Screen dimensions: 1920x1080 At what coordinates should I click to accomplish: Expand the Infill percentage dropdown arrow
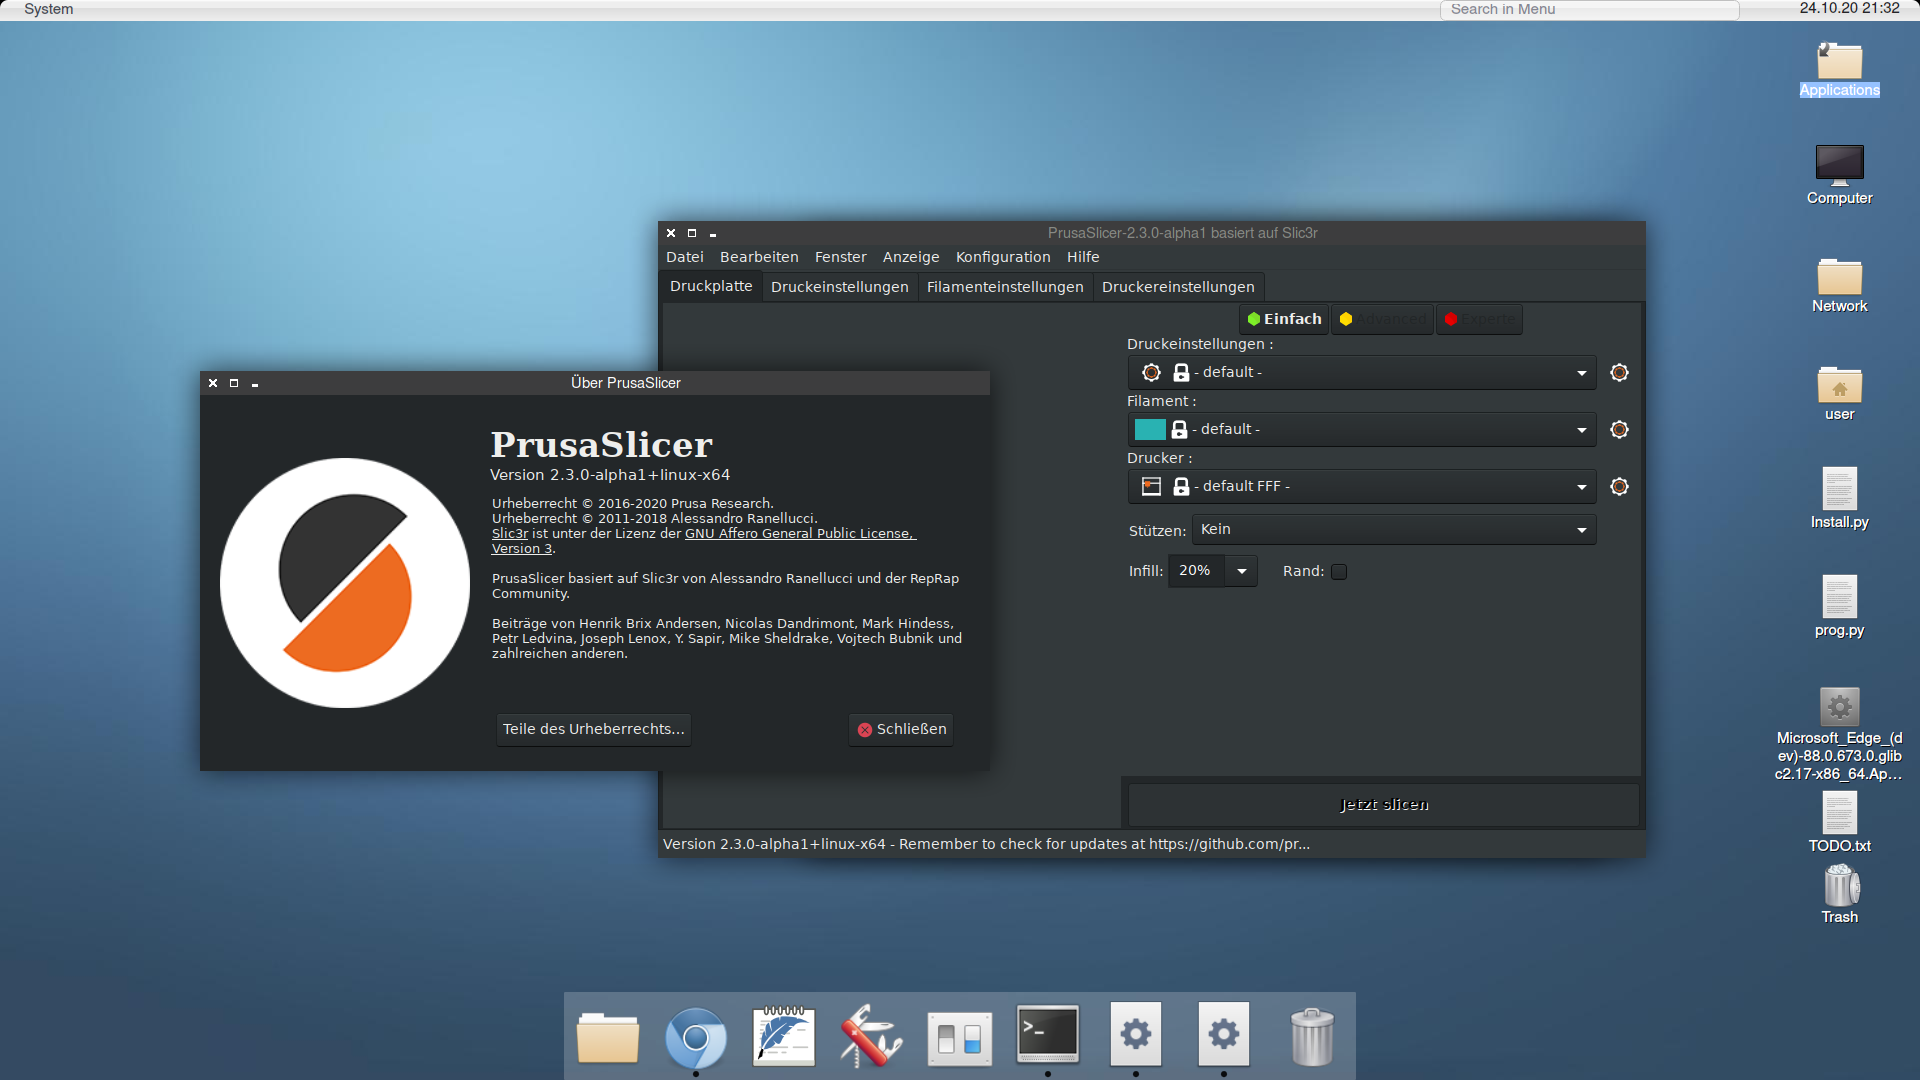(1241, 571)
